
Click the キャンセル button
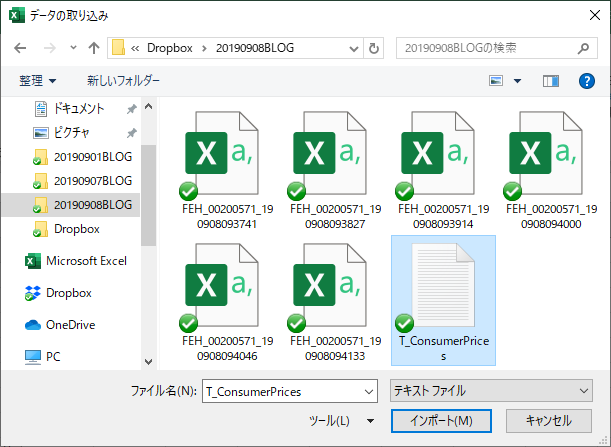pos(548,421)
